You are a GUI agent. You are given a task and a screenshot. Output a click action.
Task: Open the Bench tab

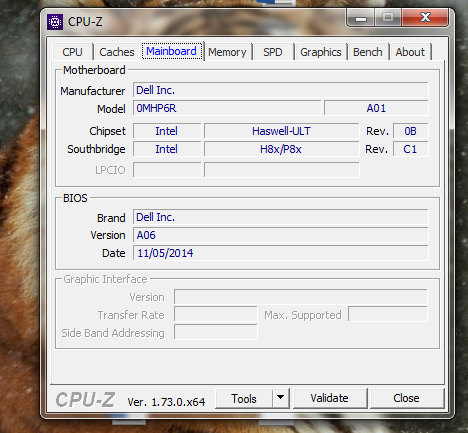[368, 52]
